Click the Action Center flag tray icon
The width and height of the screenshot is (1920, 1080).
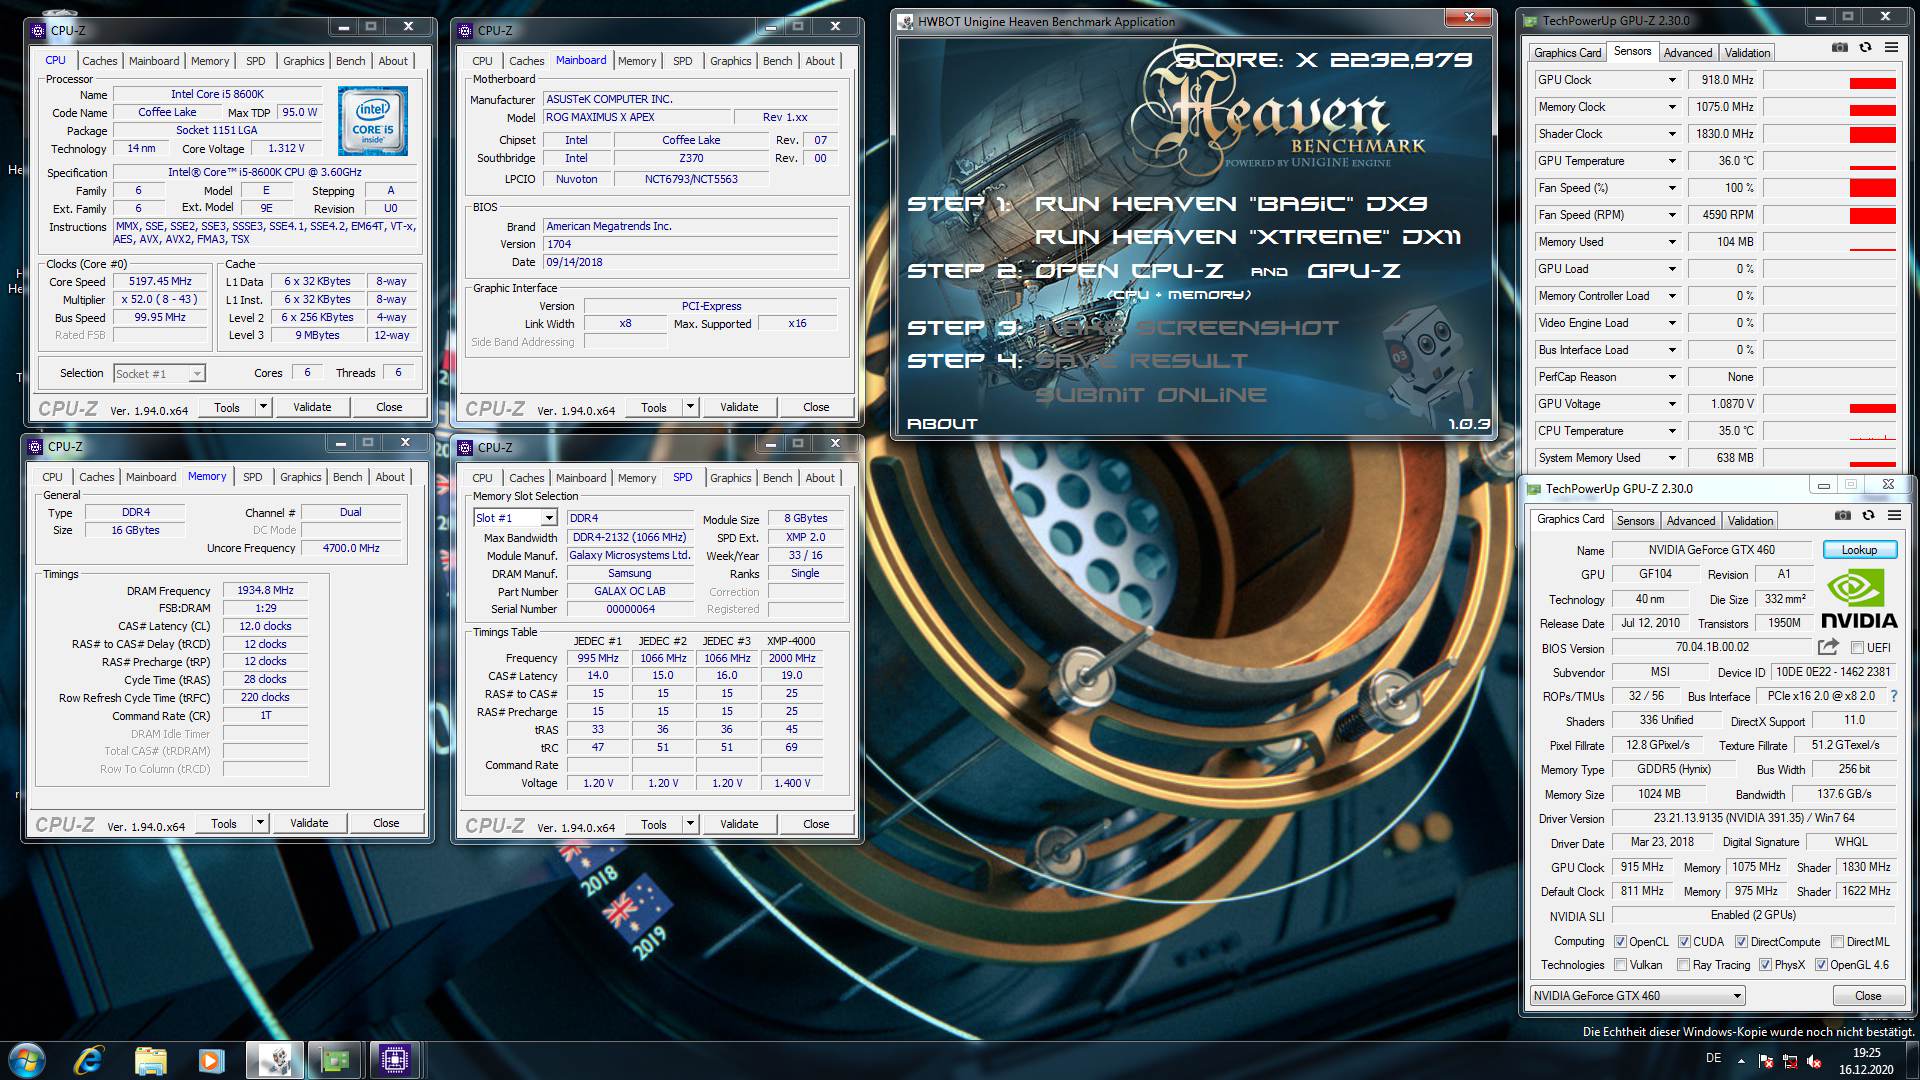[x=1766, y=1060]
